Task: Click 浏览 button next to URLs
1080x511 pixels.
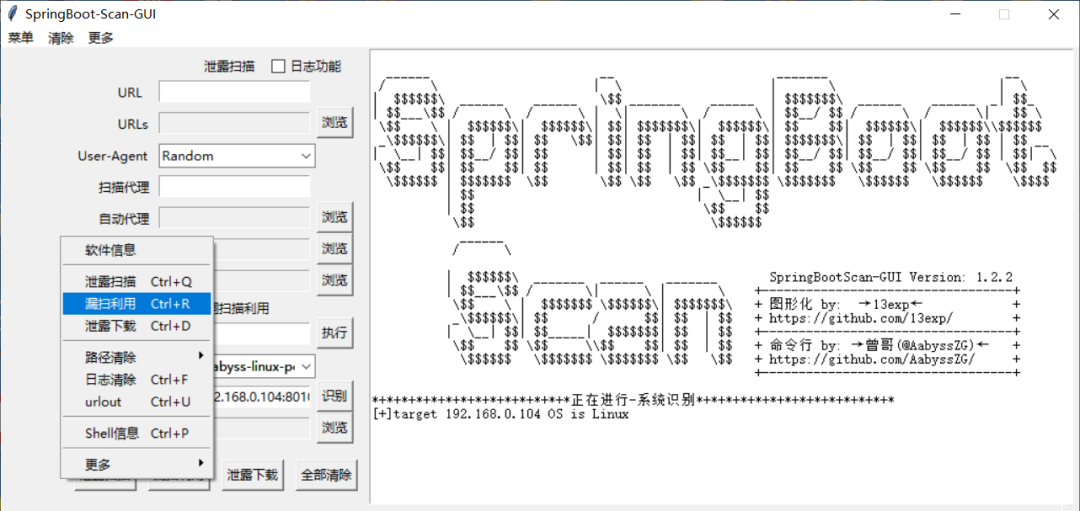Action: click(335, 124)
